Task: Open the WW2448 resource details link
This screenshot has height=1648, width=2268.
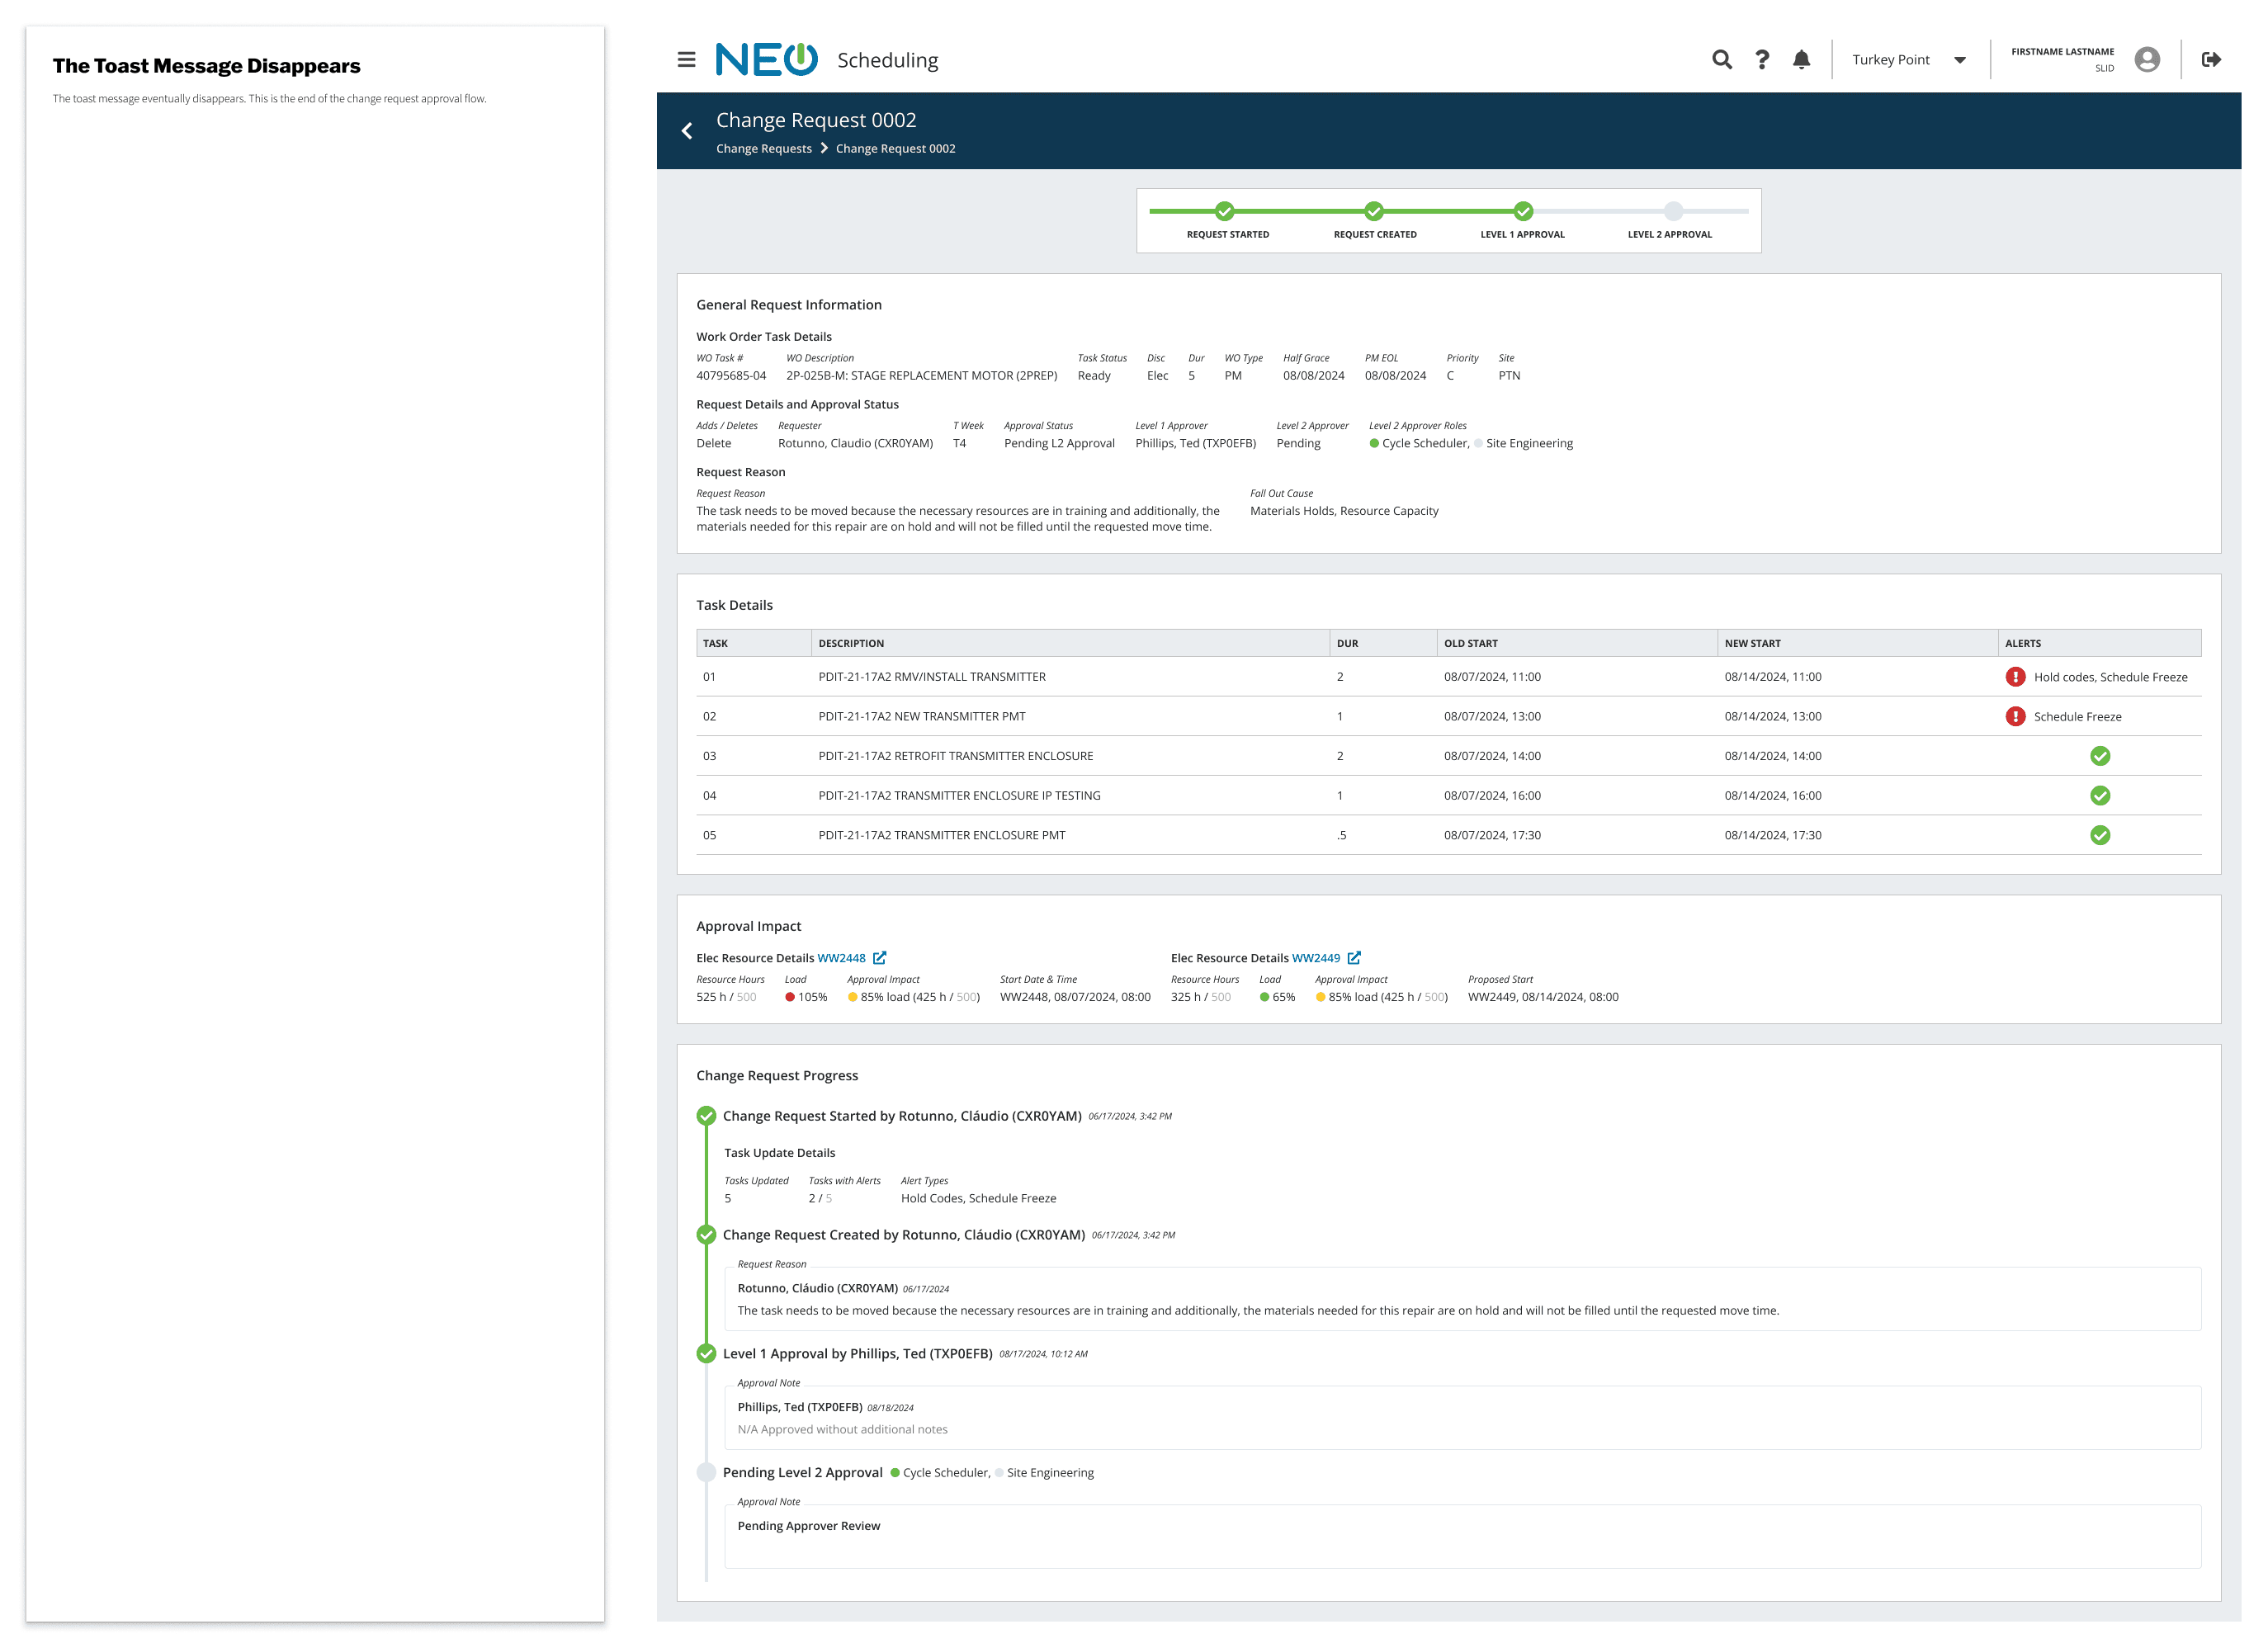Action: click(841, 958)
